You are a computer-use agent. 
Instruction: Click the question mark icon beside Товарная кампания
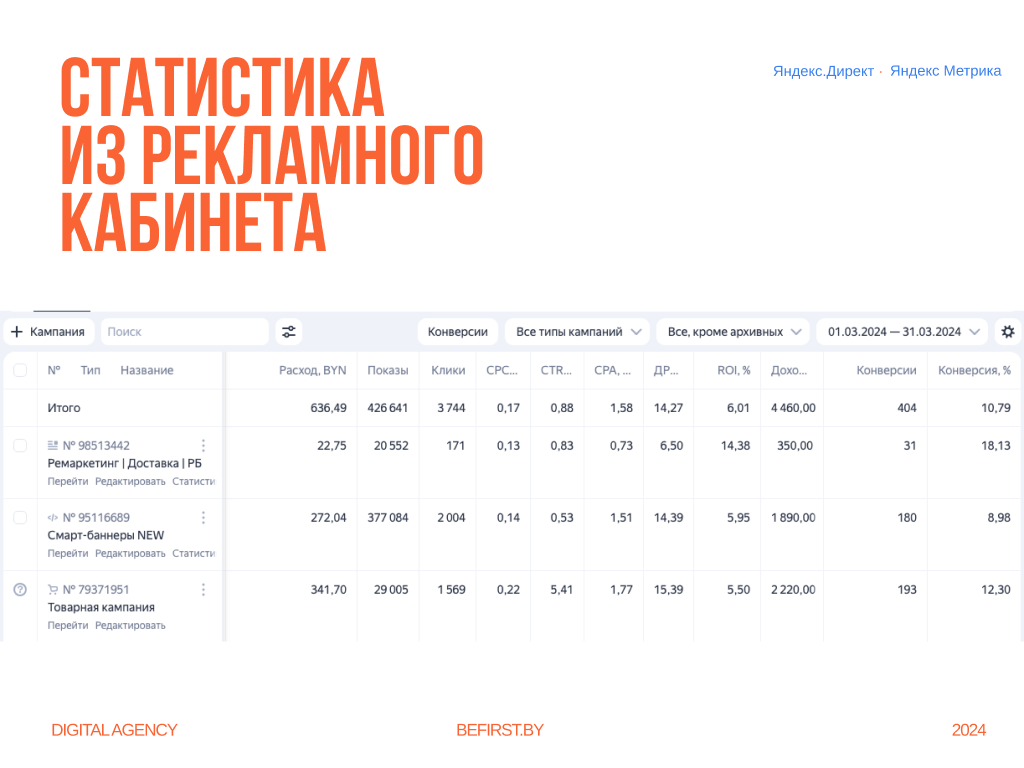click(x=20, y=590)
